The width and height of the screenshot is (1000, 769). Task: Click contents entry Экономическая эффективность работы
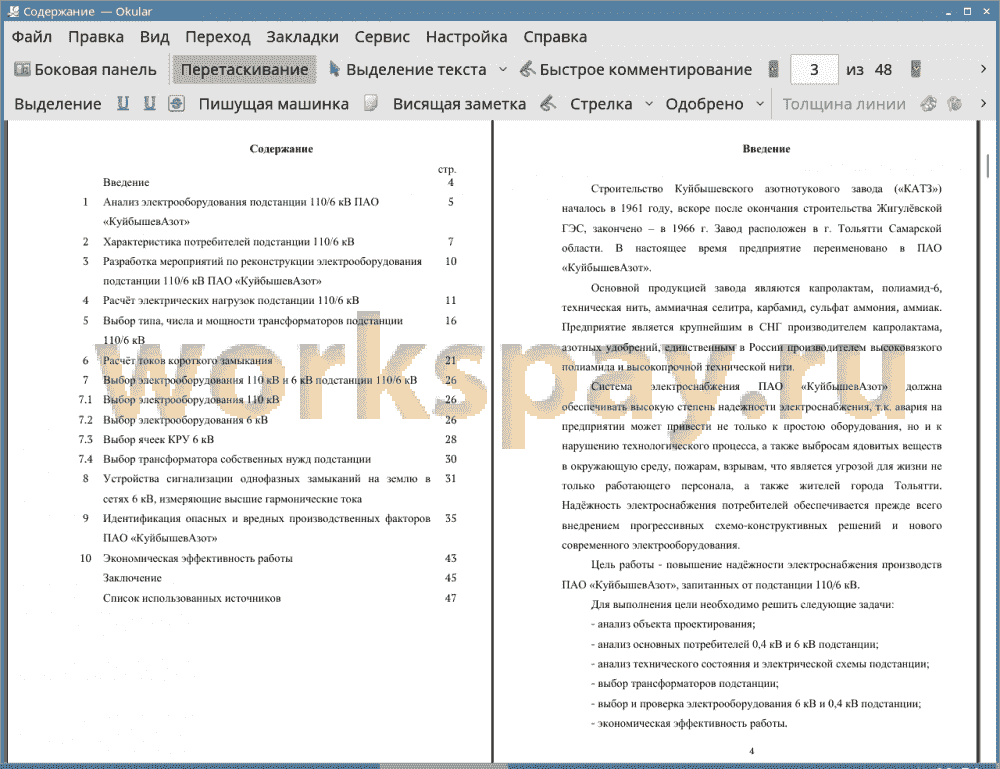coord(198,559)
